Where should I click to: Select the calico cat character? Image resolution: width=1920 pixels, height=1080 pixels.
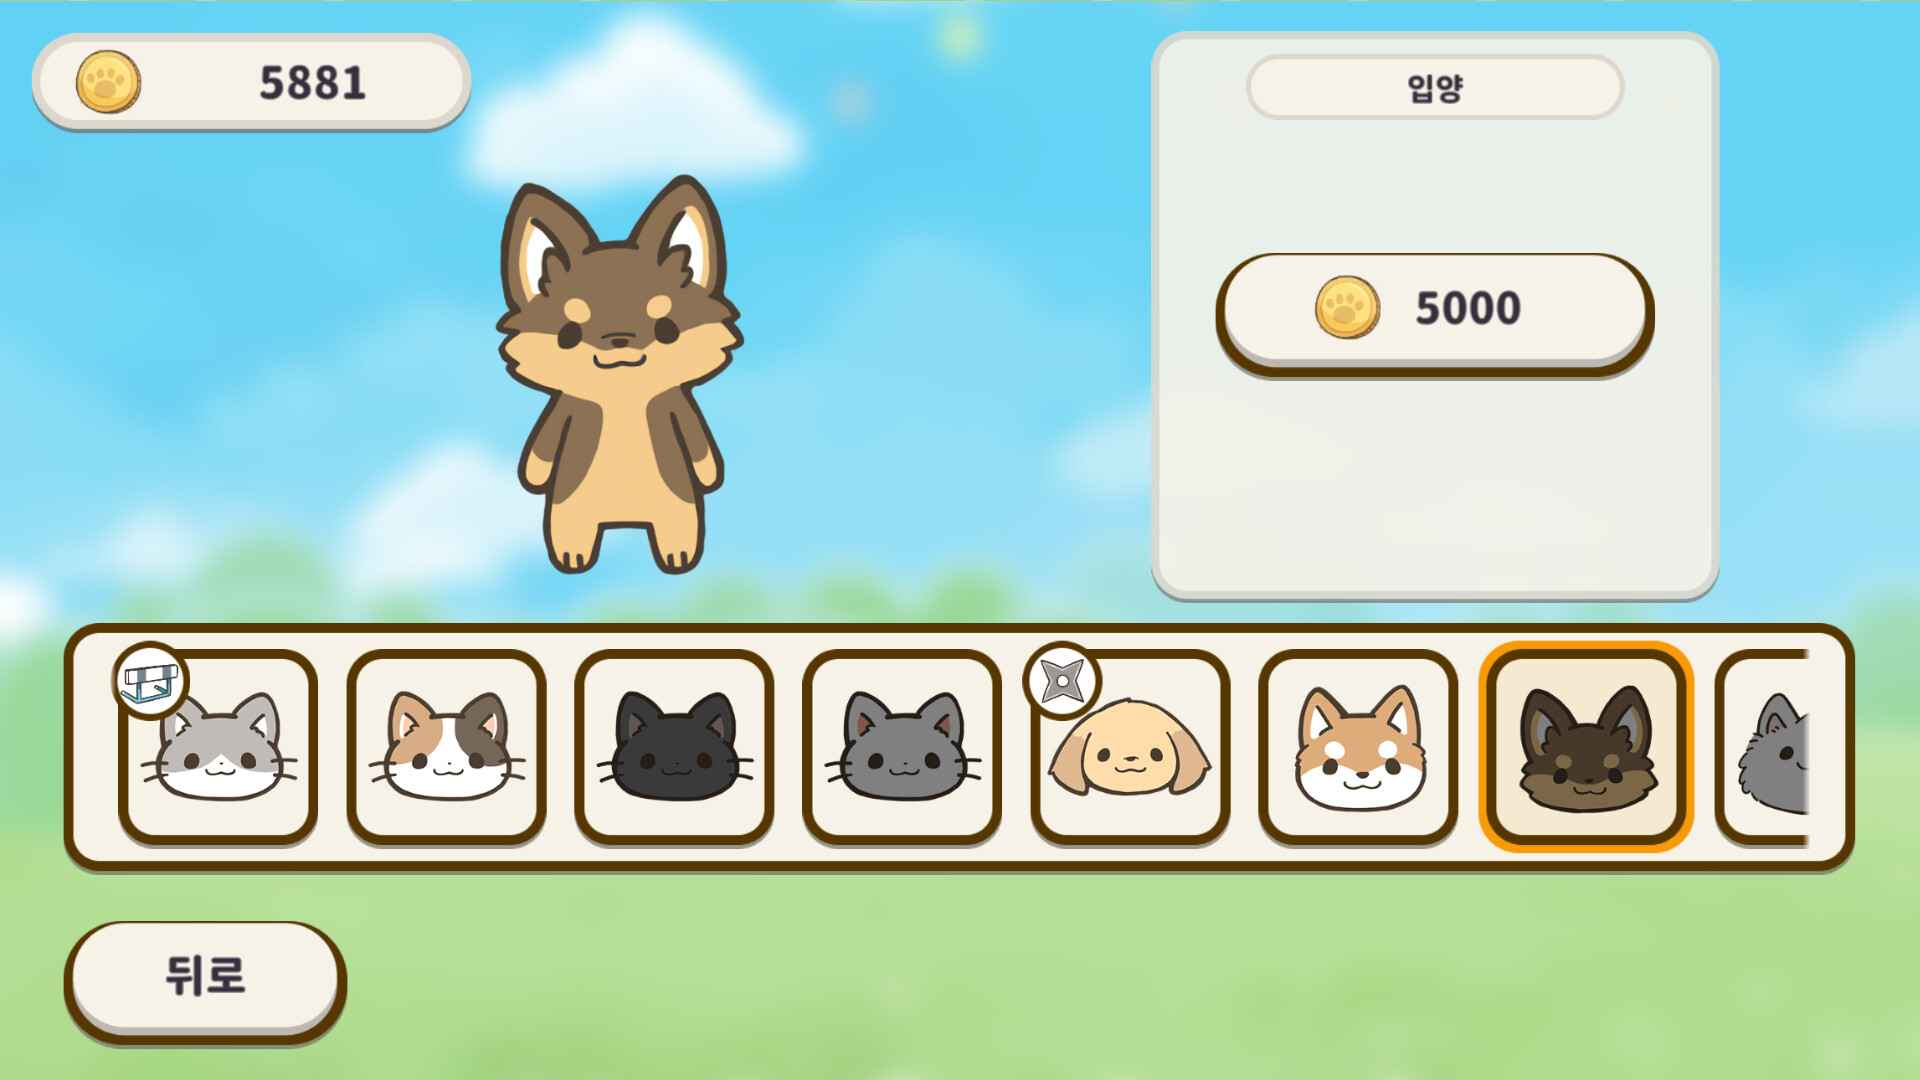pos(446,747)
